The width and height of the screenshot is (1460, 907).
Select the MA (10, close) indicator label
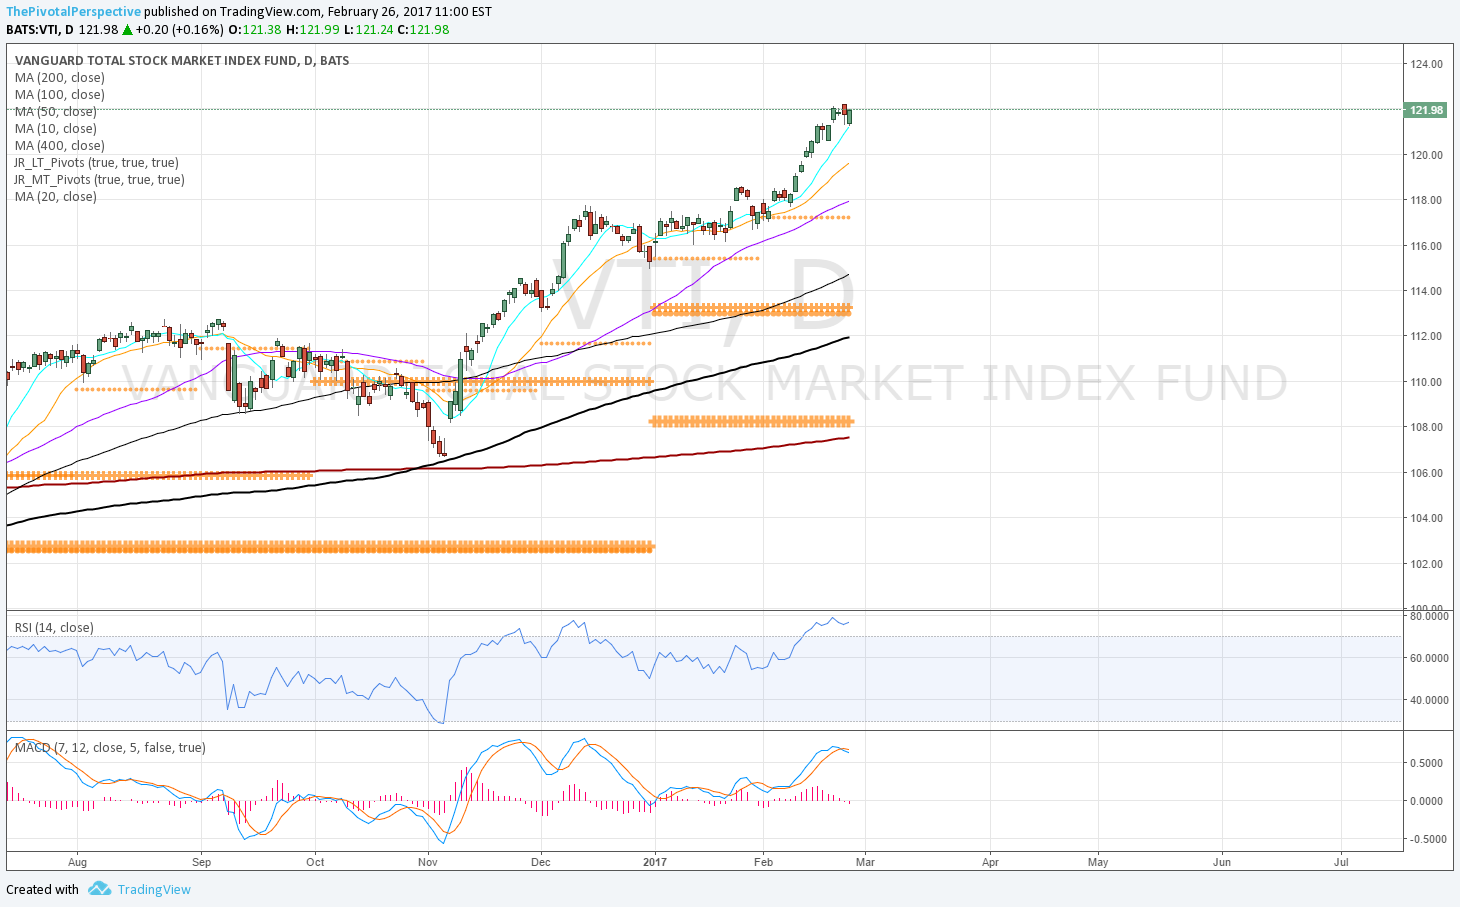tap(55, 128)
